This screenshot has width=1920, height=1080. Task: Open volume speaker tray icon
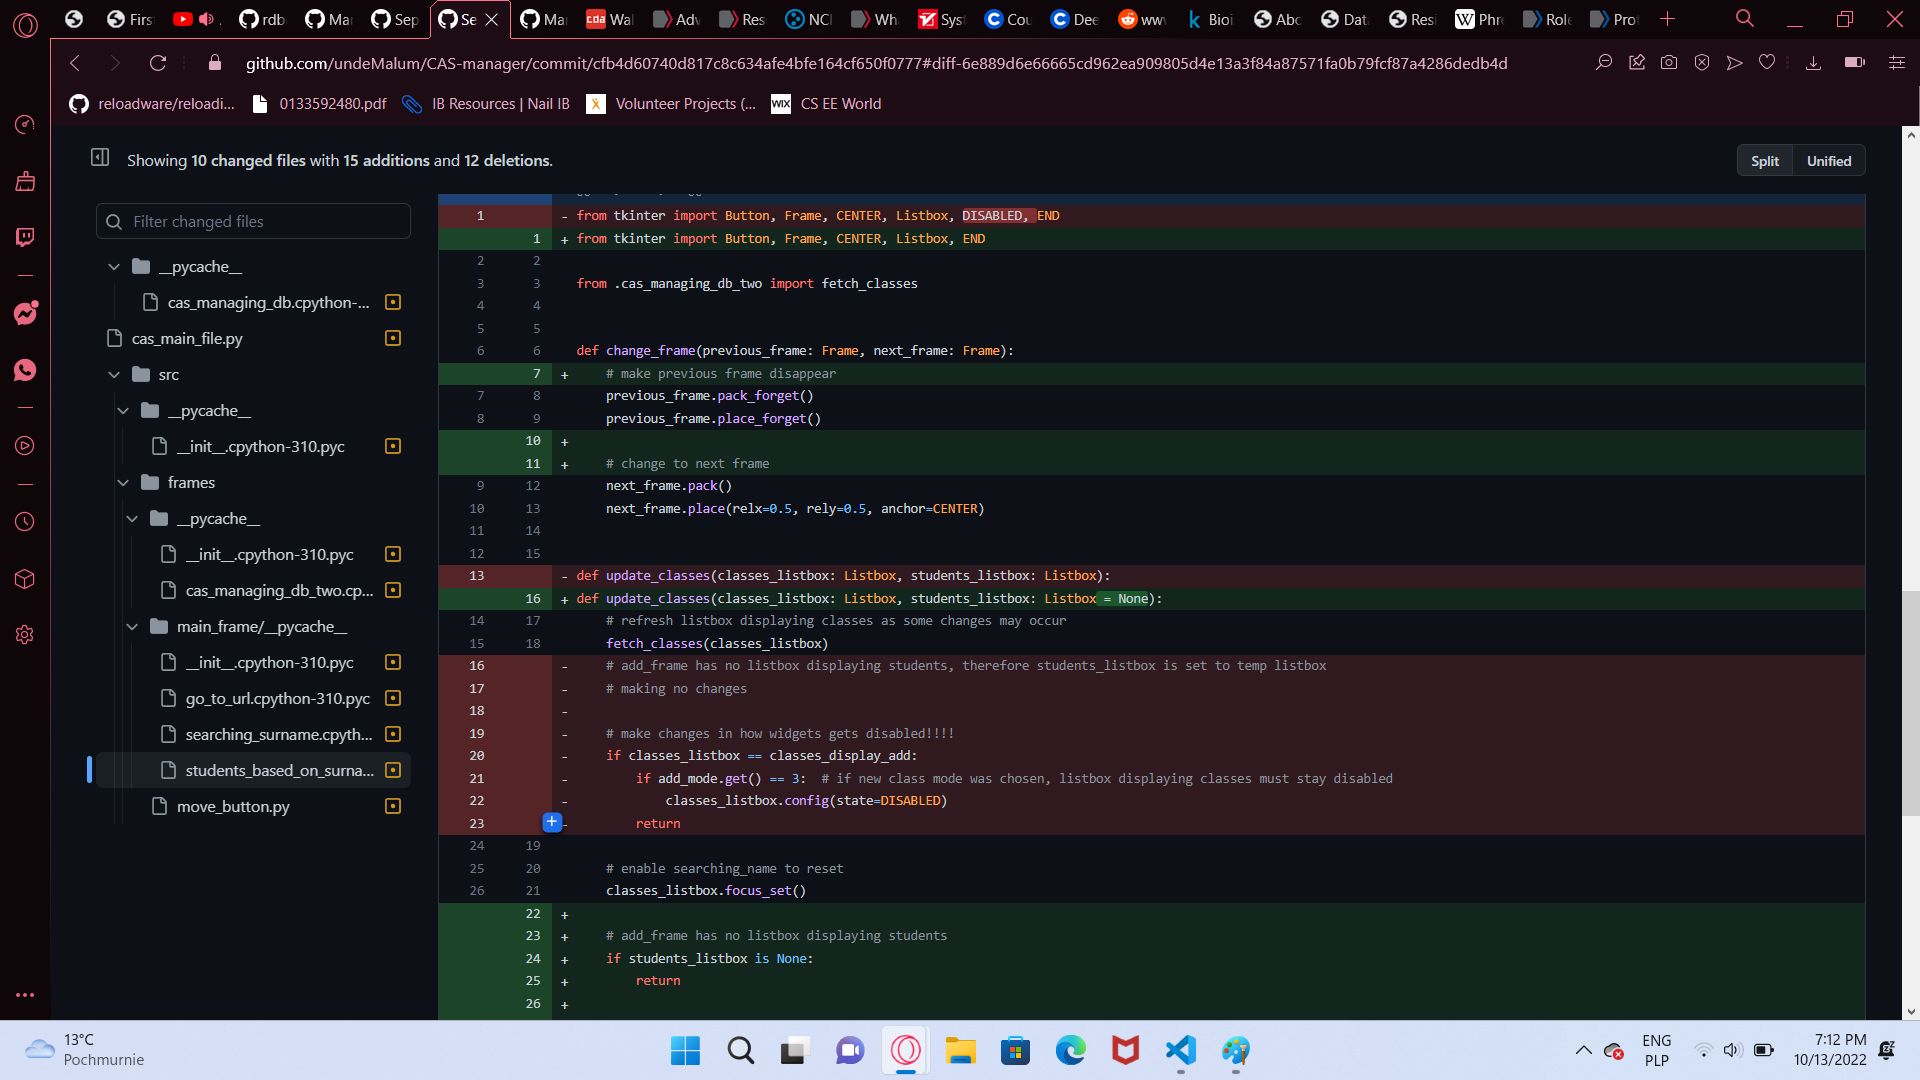point(1732,1050)
